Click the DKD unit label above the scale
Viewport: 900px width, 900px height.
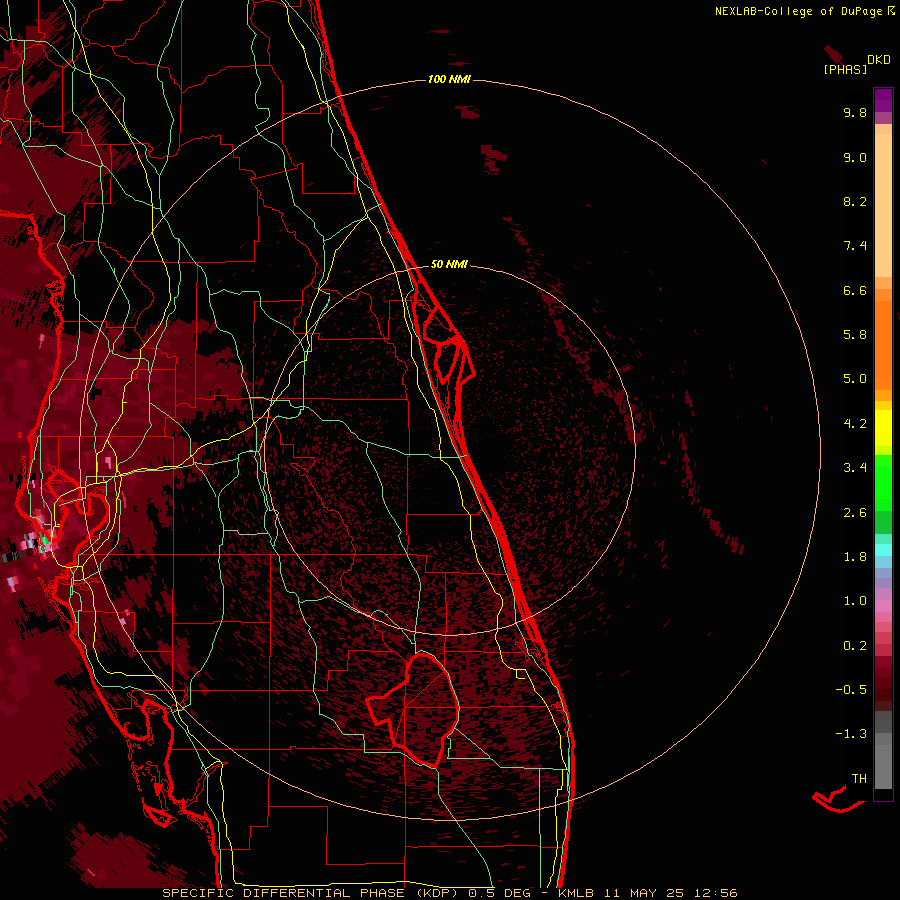pos(879,60)
